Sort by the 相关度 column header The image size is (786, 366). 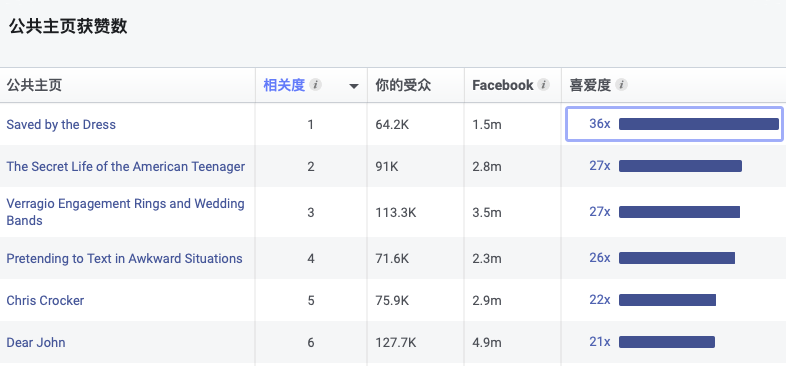pos(284,85)
